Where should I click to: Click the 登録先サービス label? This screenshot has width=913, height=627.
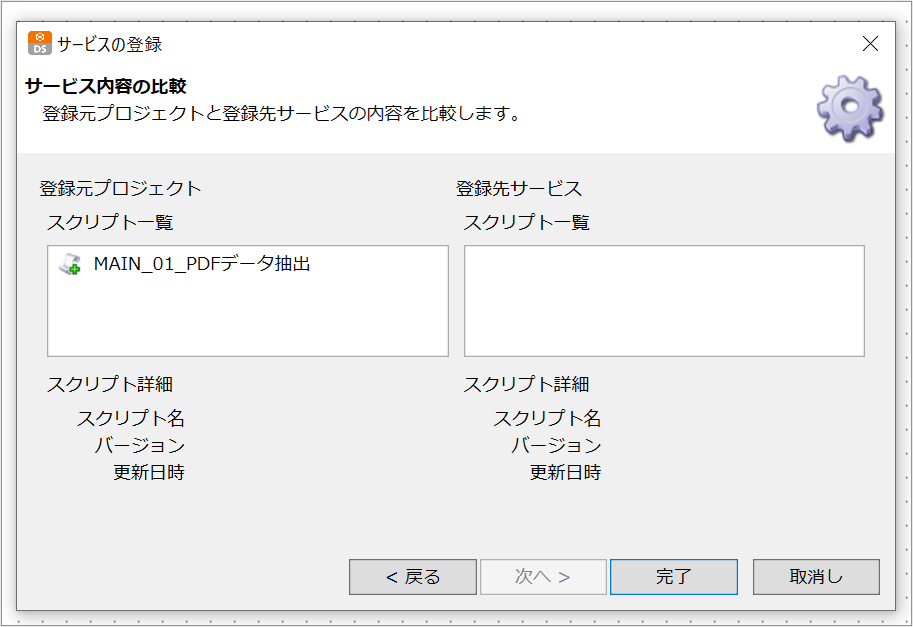519,189
